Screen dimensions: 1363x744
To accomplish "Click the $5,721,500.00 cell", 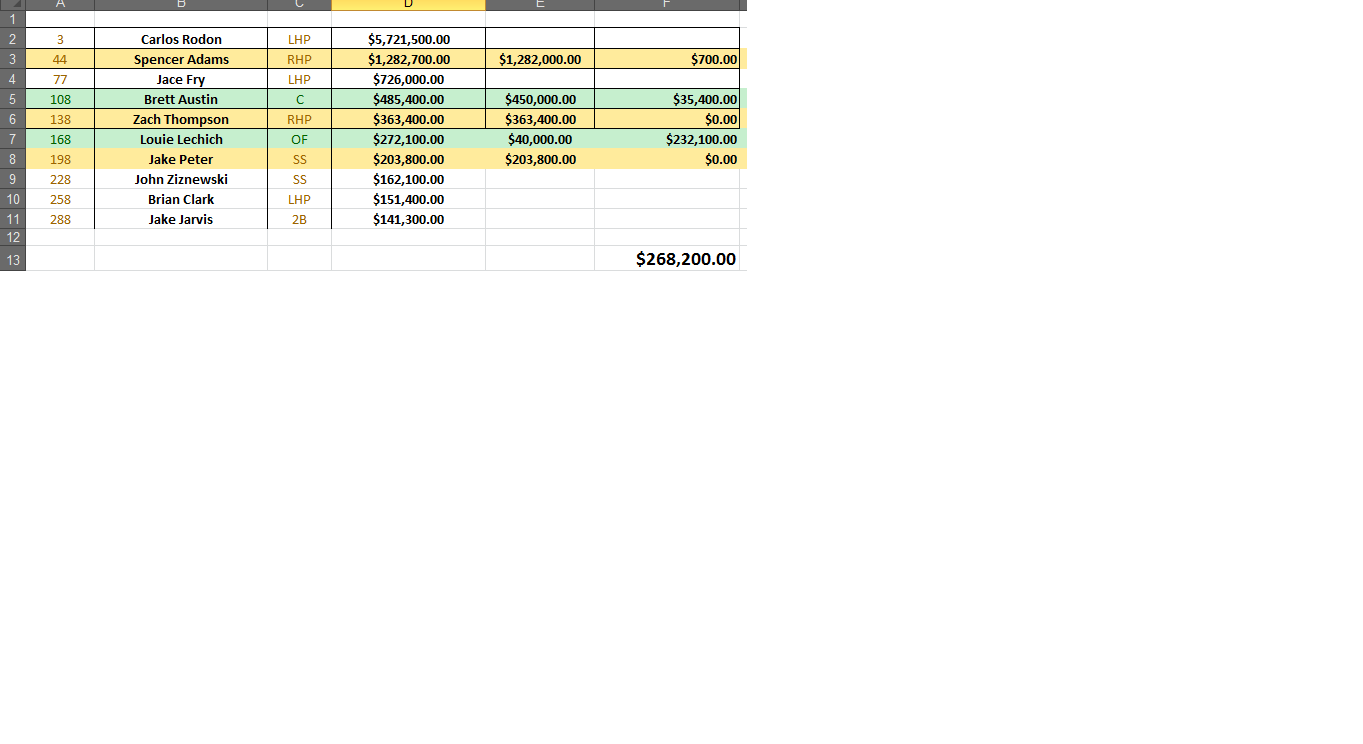I will [408, 39].
